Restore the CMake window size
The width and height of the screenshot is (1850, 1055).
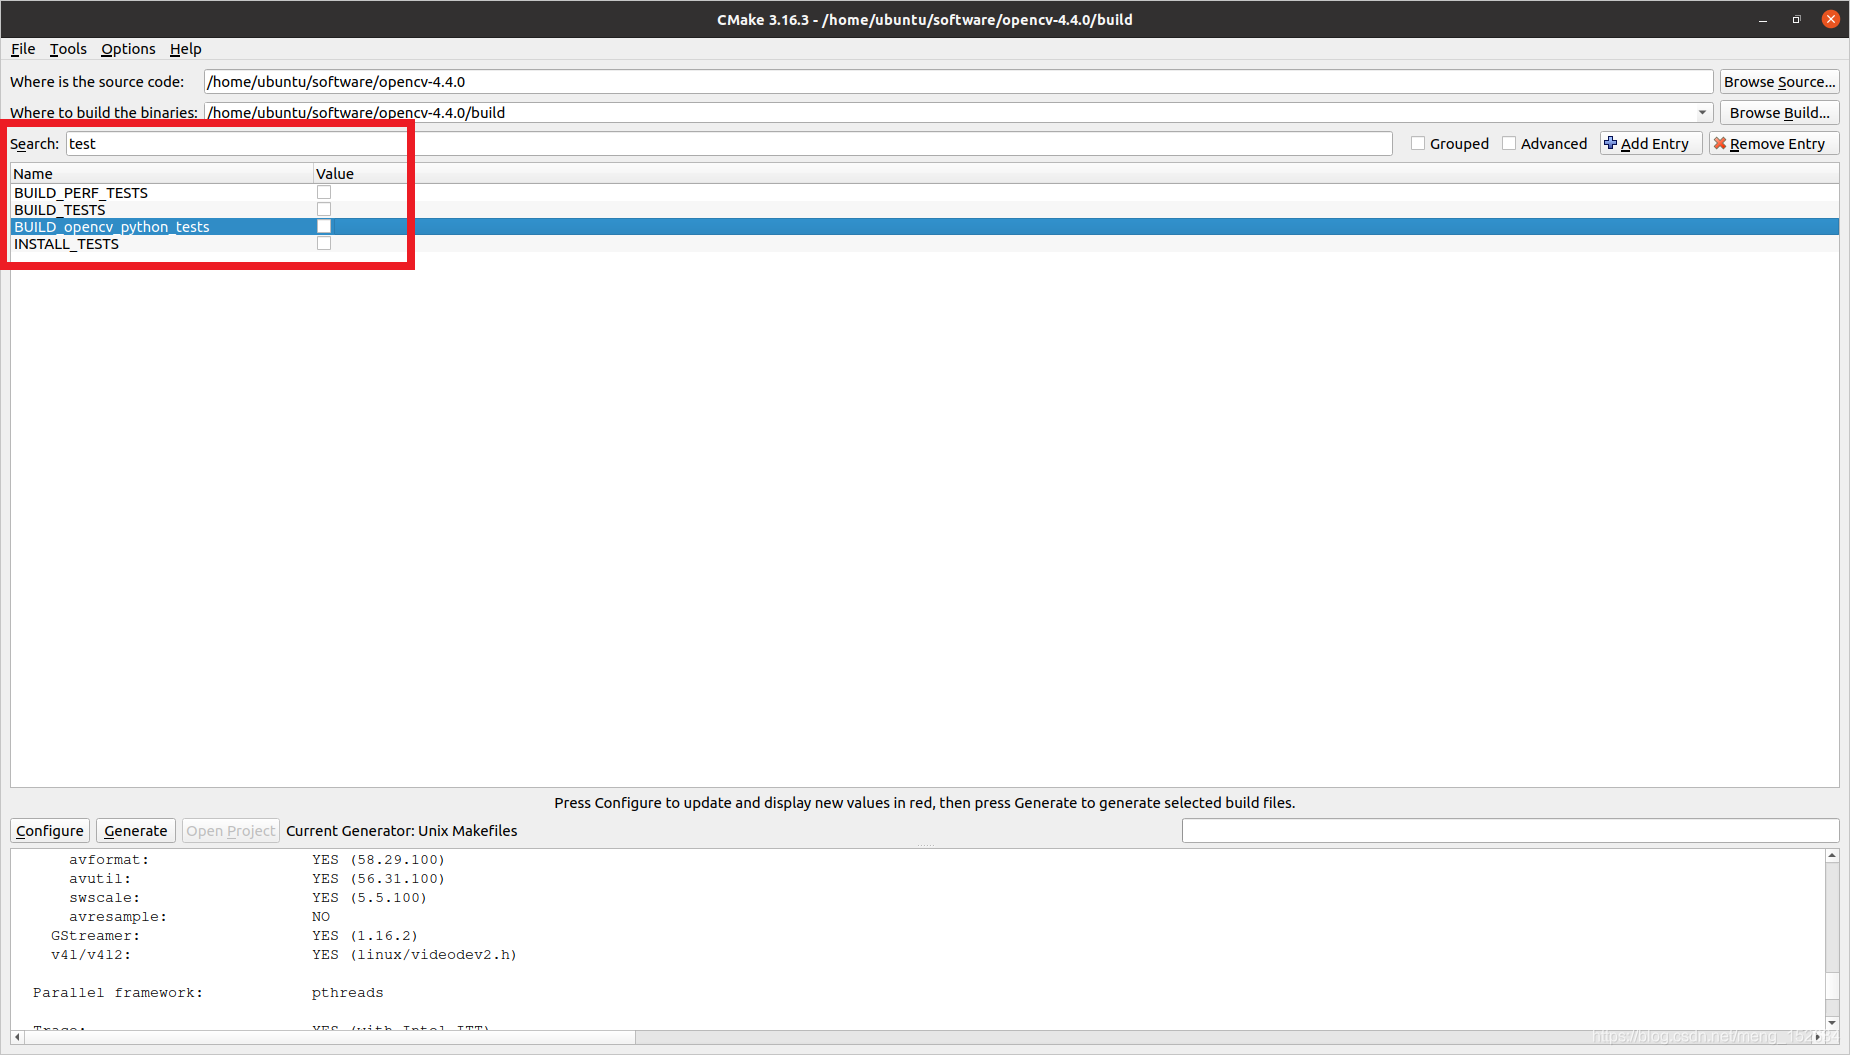click(1796, 20)
